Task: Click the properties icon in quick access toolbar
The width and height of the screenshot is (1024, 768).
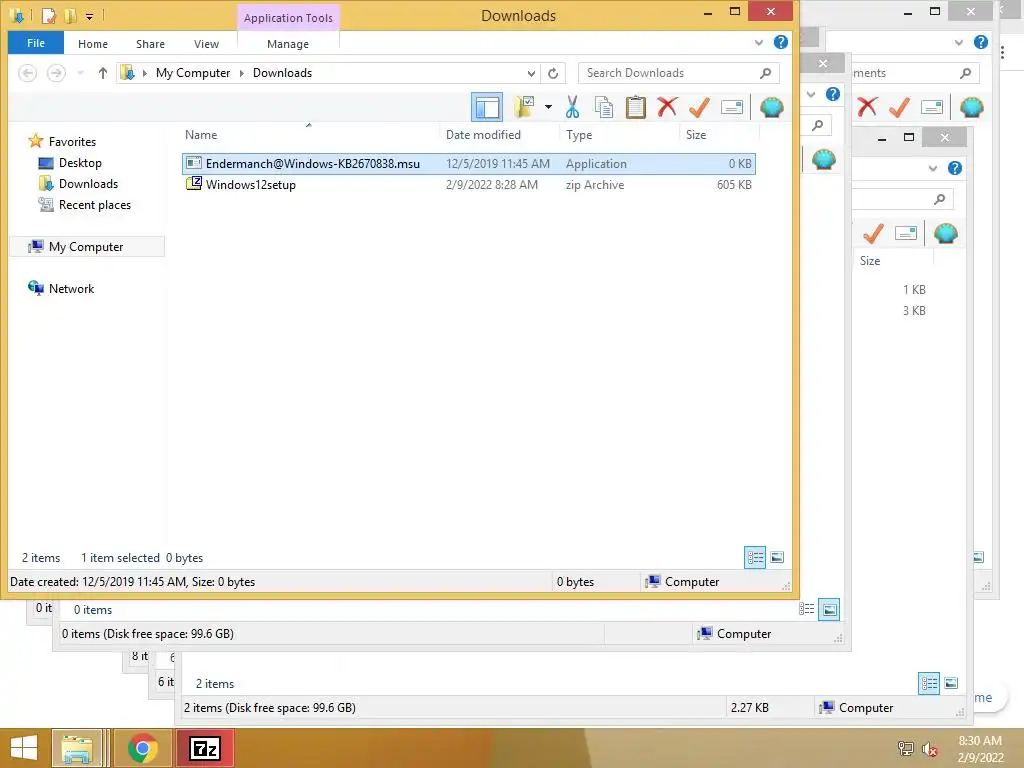Action: click(x=48, y=15)
